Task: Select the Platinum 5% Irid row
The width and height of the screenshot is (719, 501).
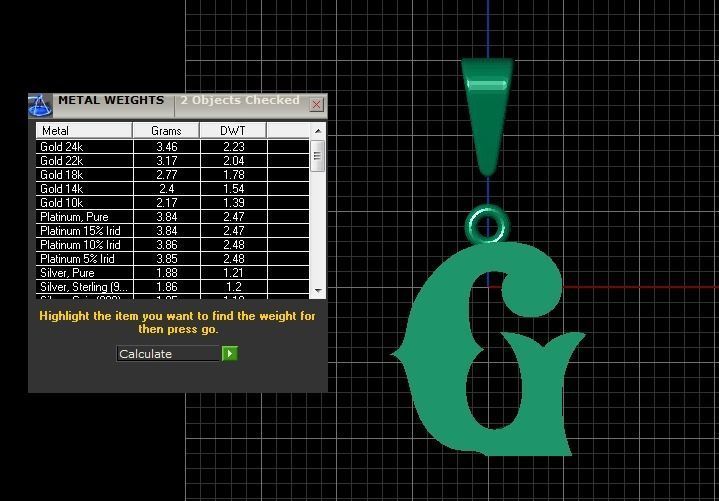Action: [172, 259]
